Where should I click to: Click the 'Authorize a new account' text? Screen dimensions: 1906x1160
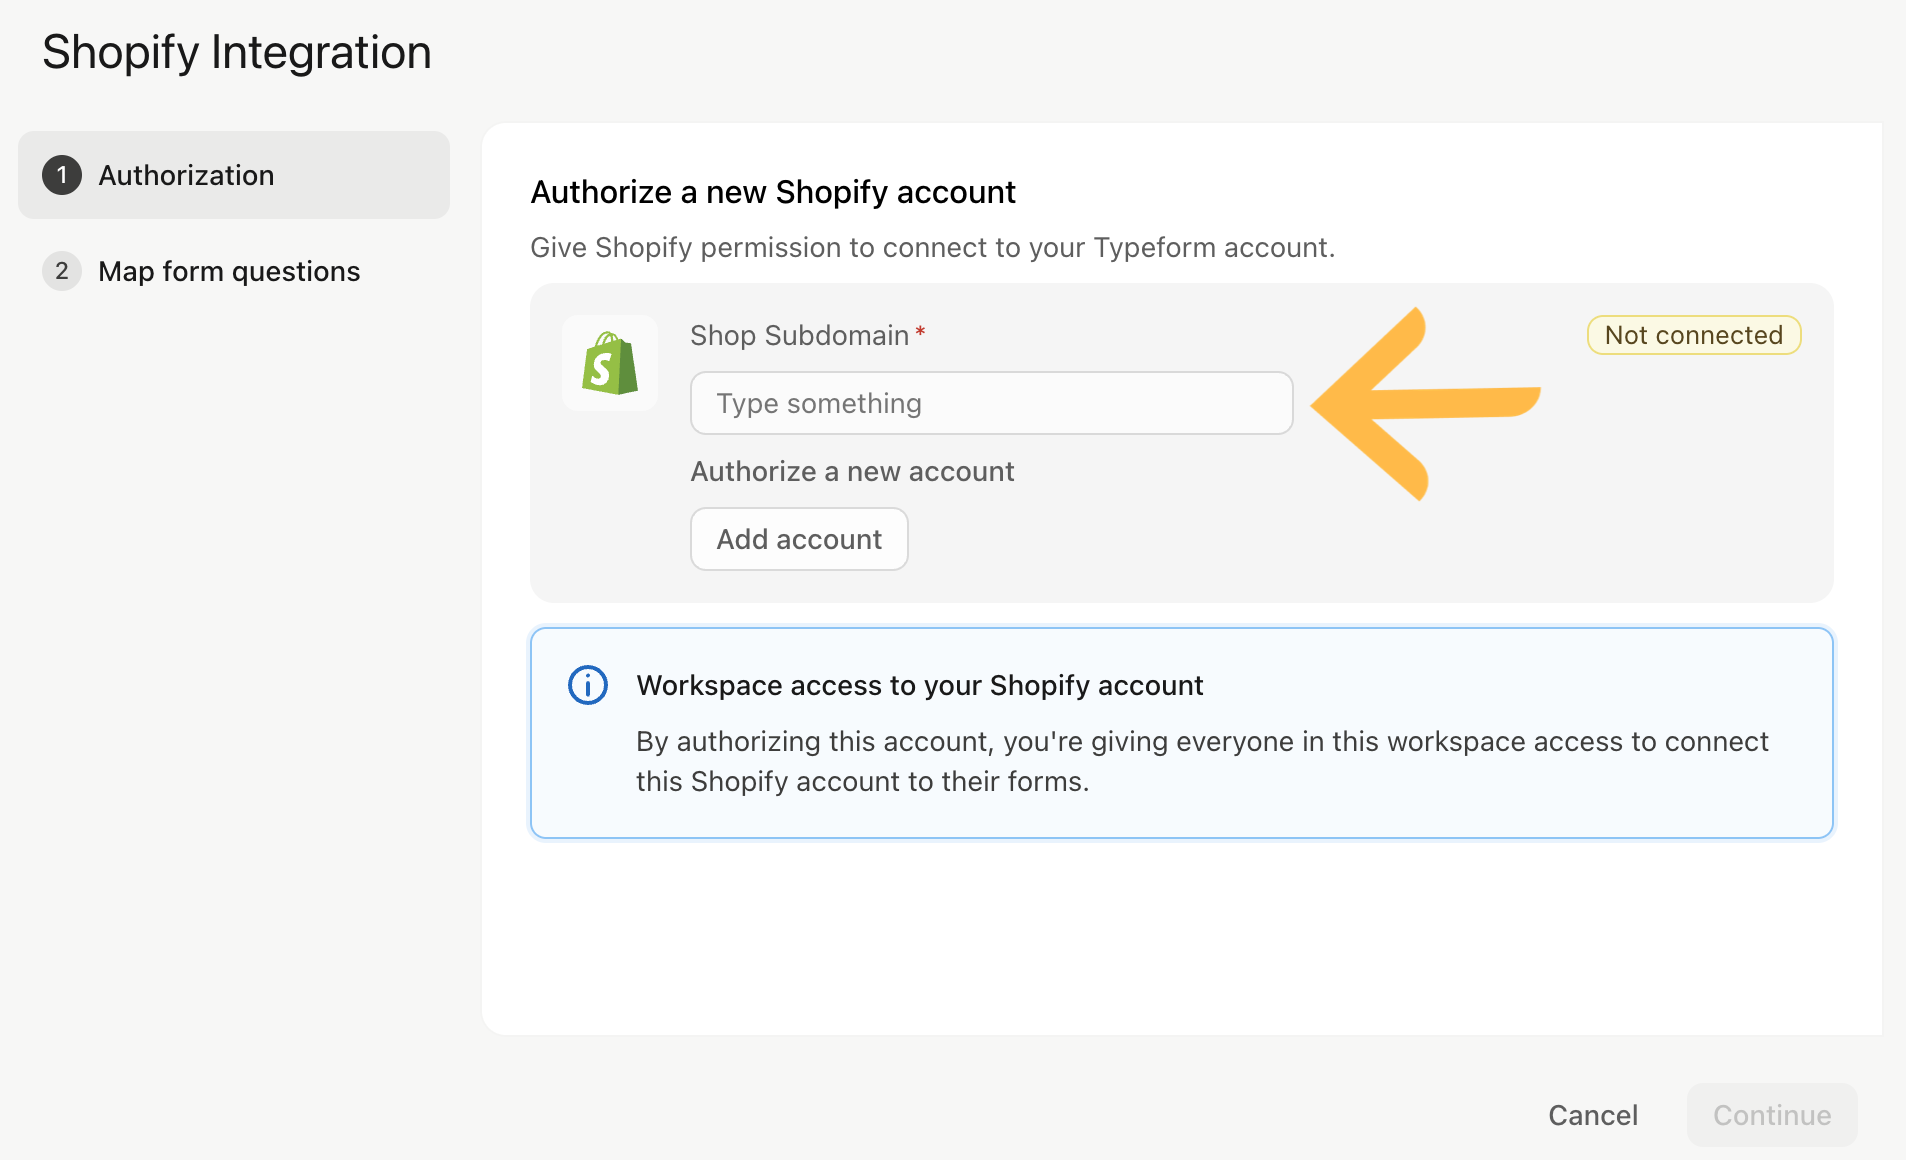click(852, 471)
